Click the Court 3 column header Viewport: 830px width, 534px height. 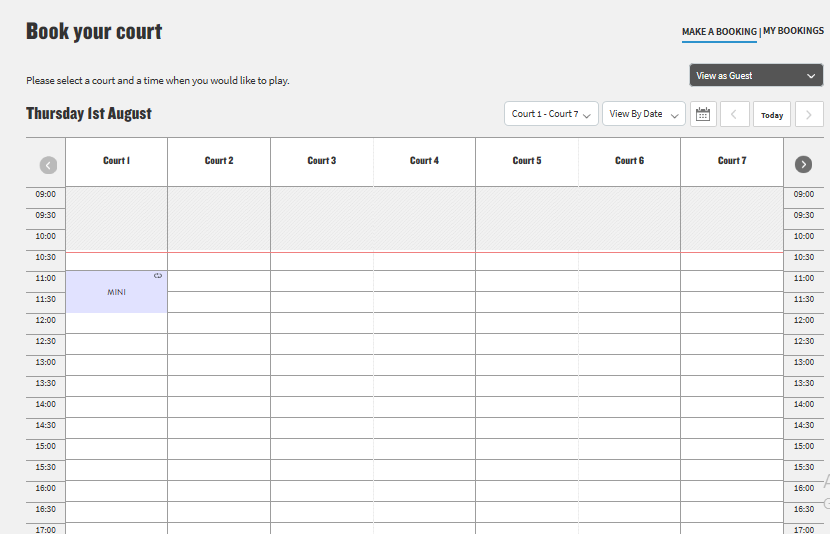click(321, 161)
